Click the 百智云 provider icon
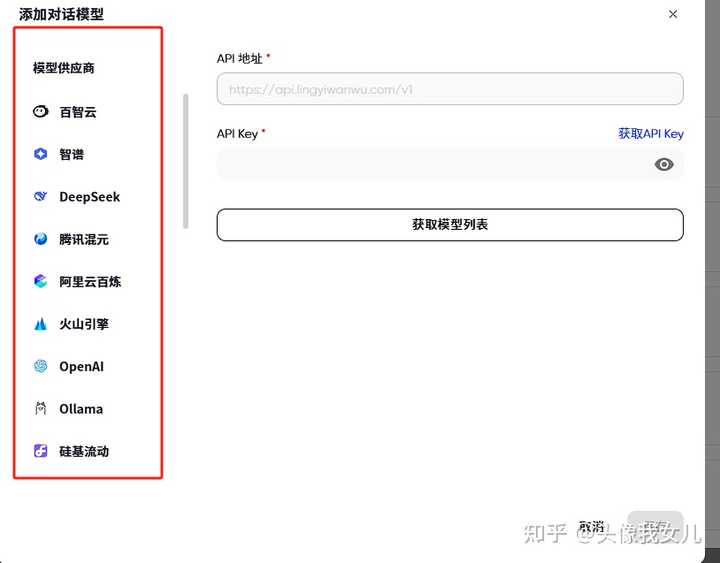 [x=41, y=112]
